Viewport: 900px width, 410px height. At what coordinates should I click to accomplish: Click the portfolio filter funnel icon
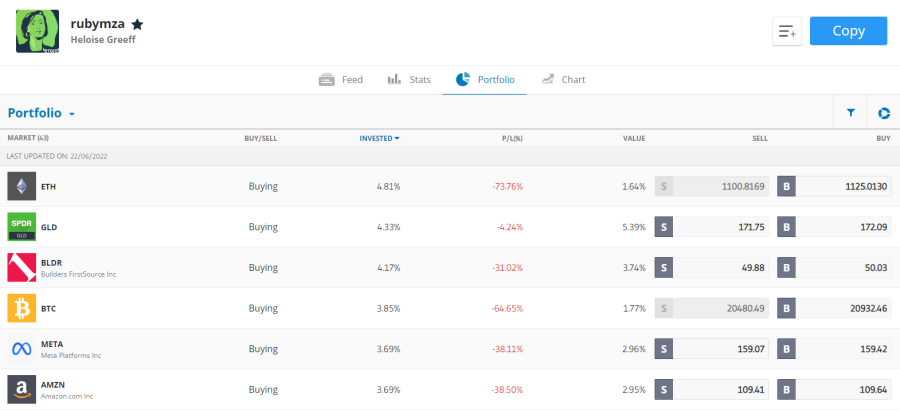(x=850, y=114)
